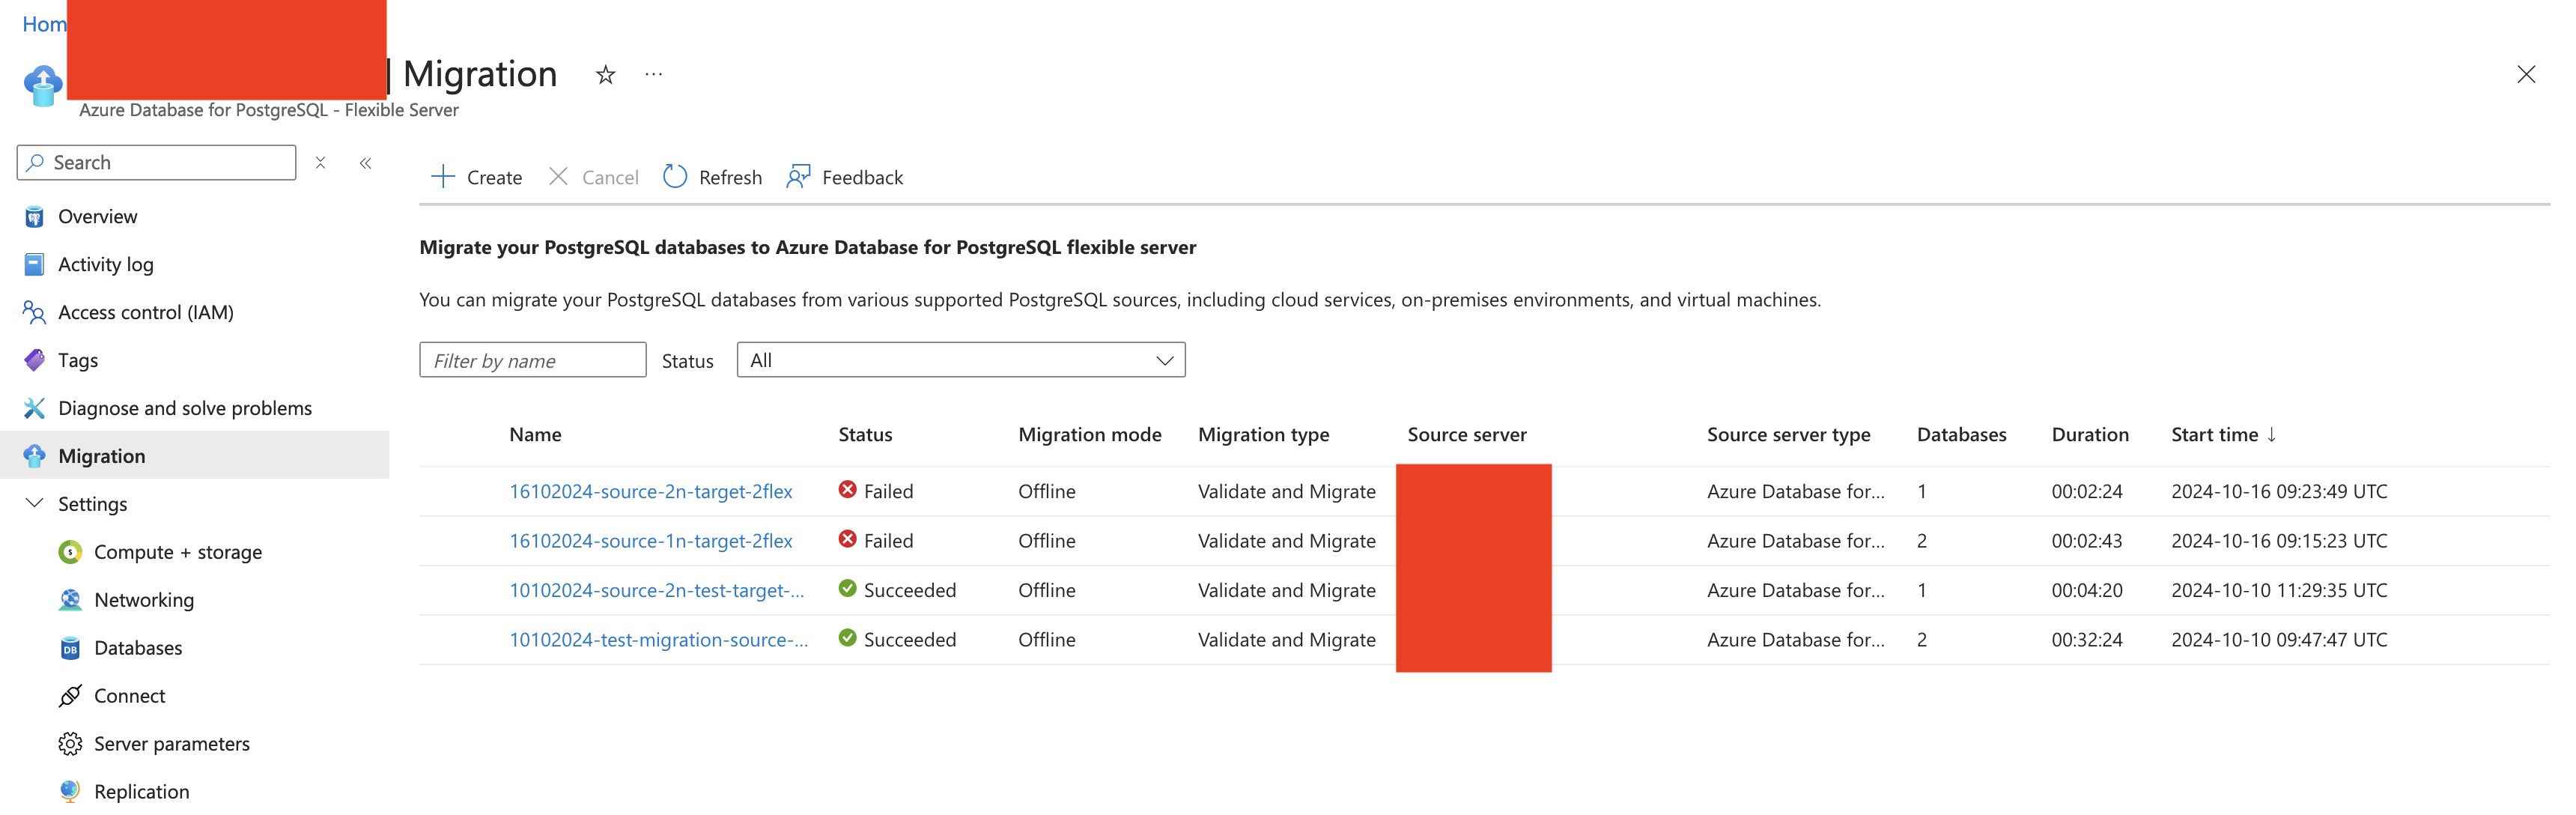The image size is (2576, 815).
Task: Click the Diagnose wrench icon
Action: coord(34,408)
